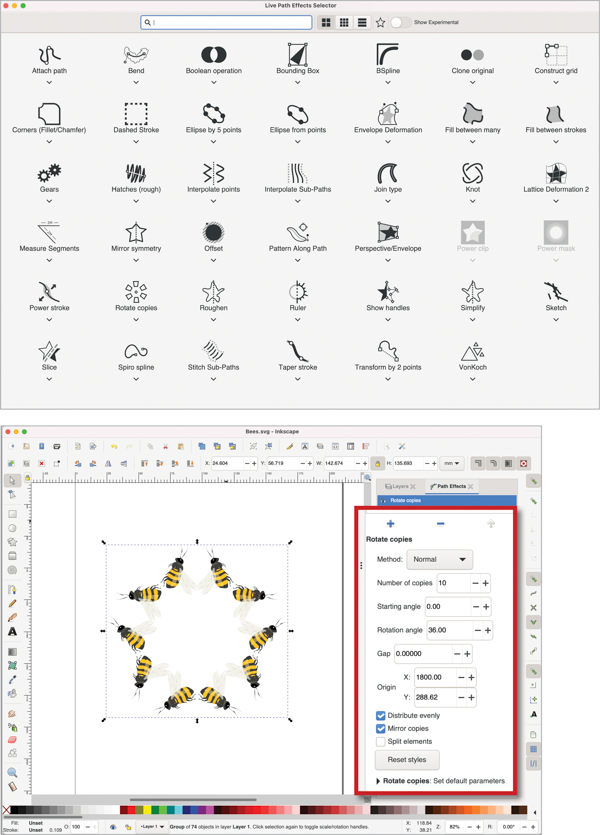Select the Gears path effect

pyautogui.click(x=49, y=178)
